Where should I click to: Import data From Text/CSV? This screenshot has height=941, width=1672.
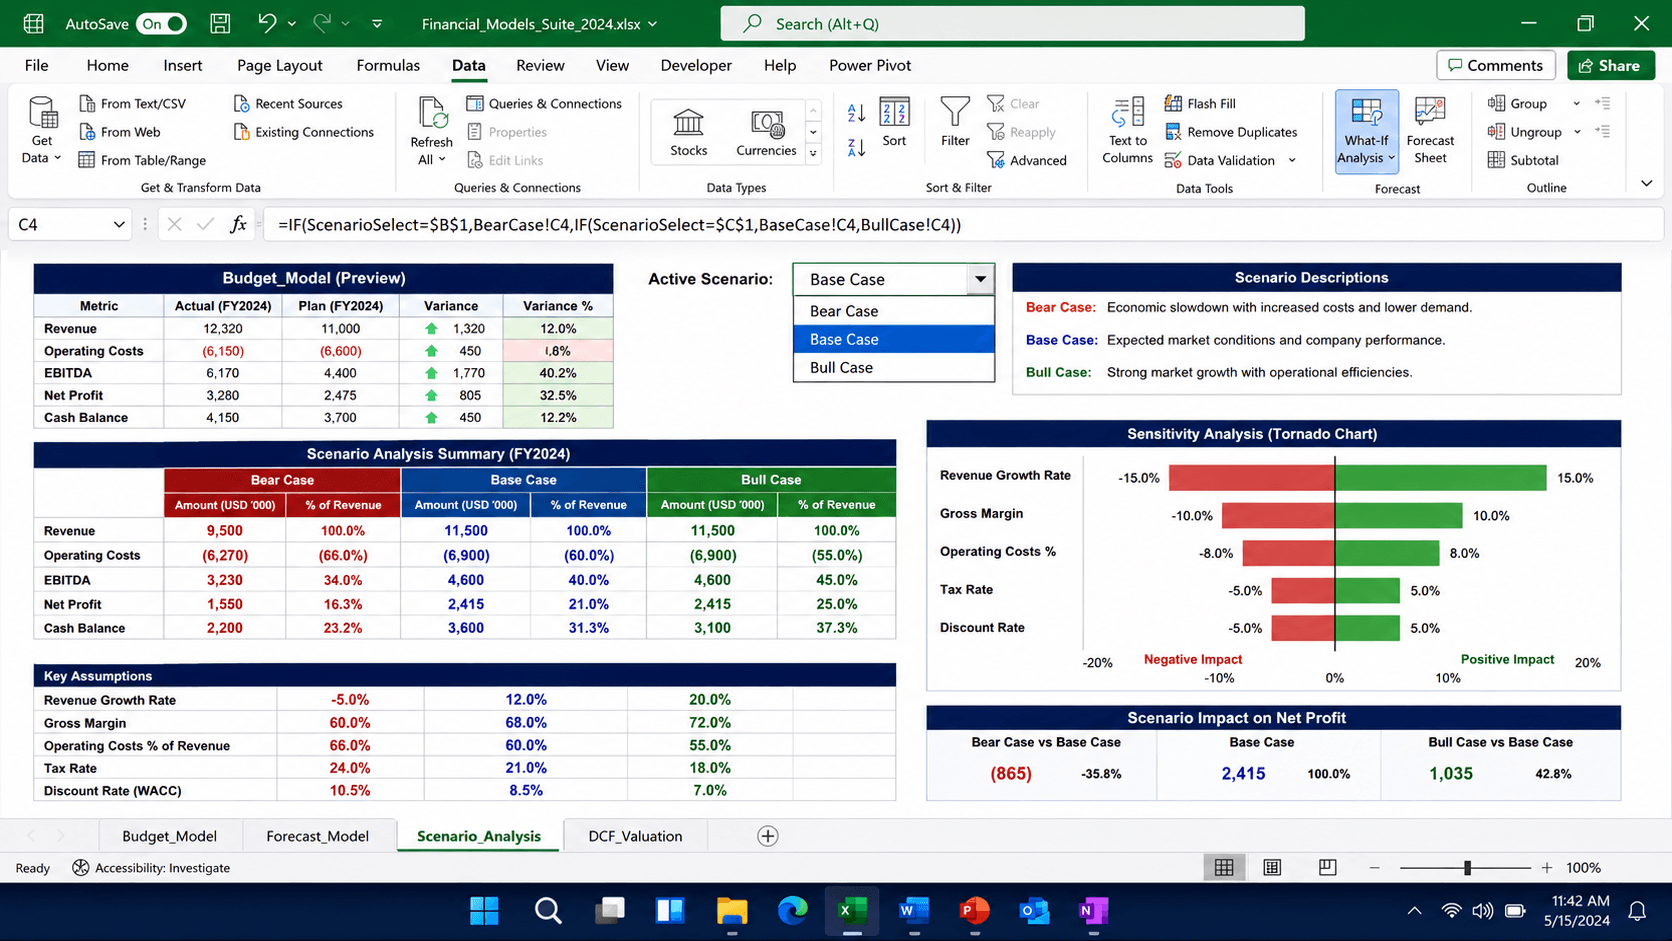(132, 103)
